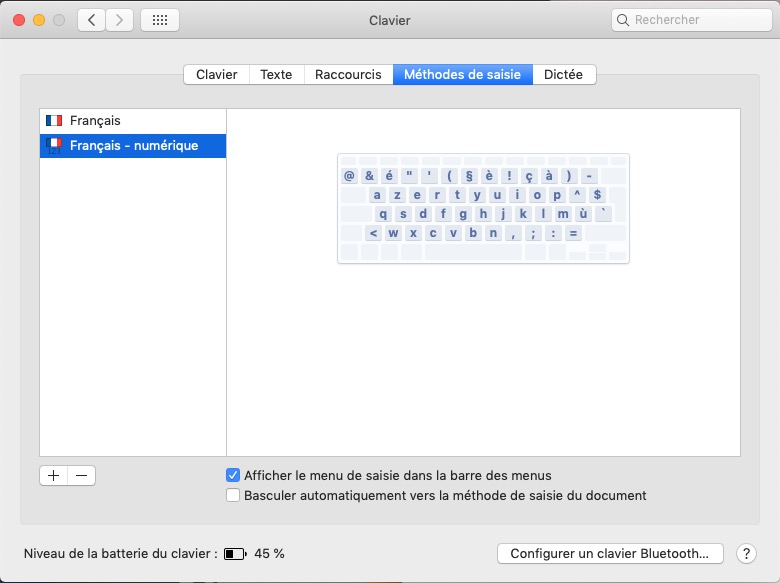This screenshot has width=780, height=583.
Task: Remove input source with minus button
Action: [x=82, y=476]
